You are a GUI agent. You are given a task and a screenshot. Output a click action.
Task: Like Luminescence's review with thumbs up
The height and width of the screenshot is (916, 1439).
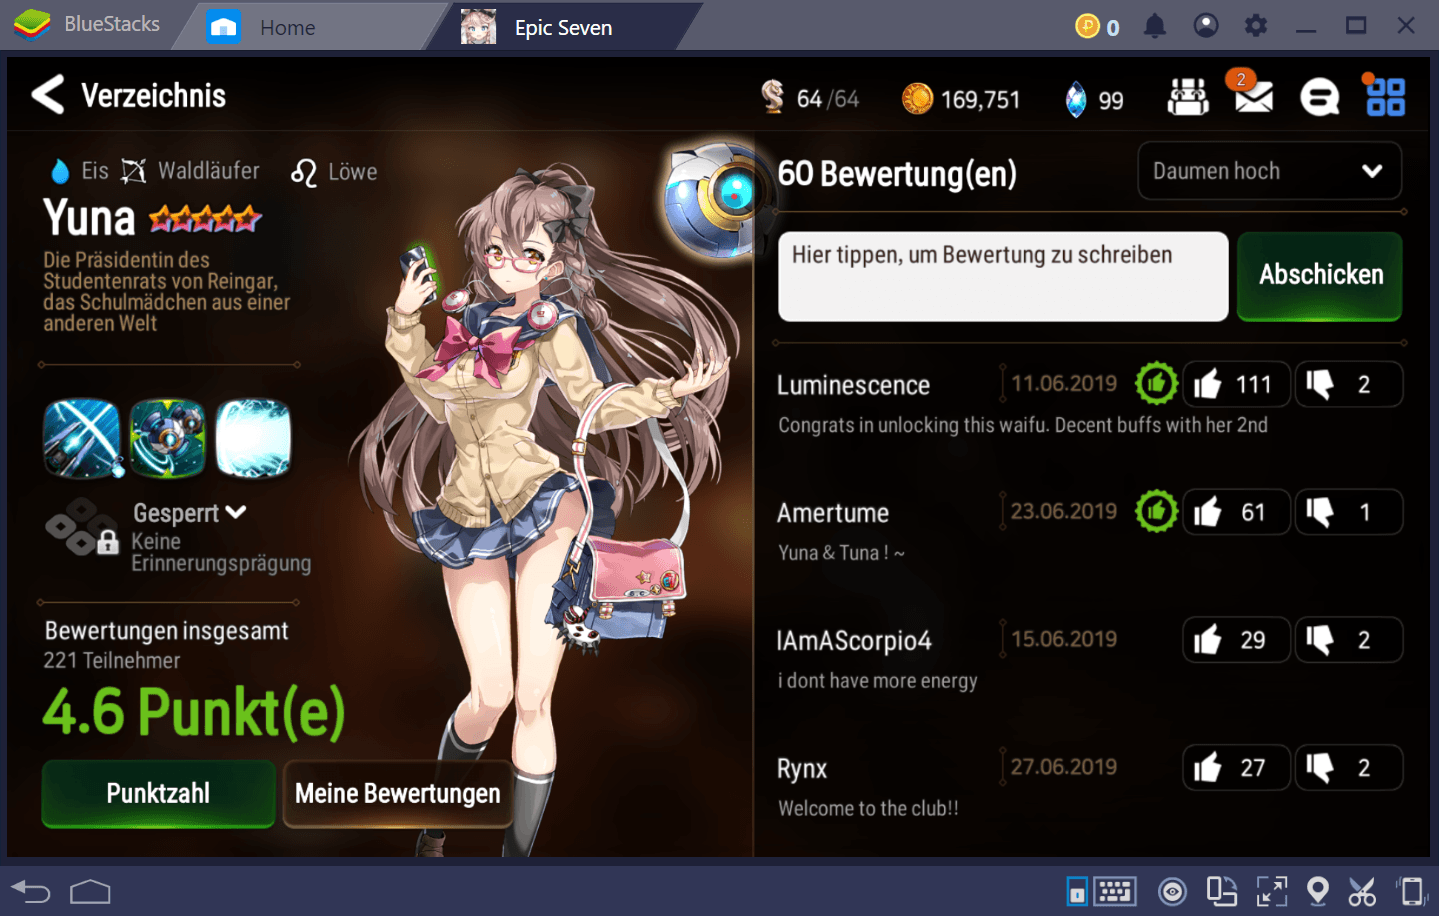click(x=1236, y=384)
